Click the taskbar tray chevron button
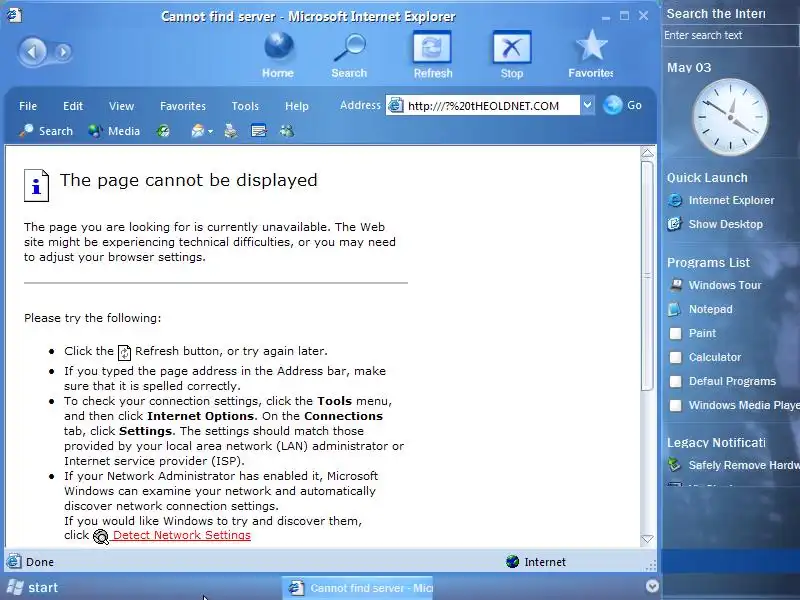The width and height of the screenshot is (800, 600). pos(652,586)
